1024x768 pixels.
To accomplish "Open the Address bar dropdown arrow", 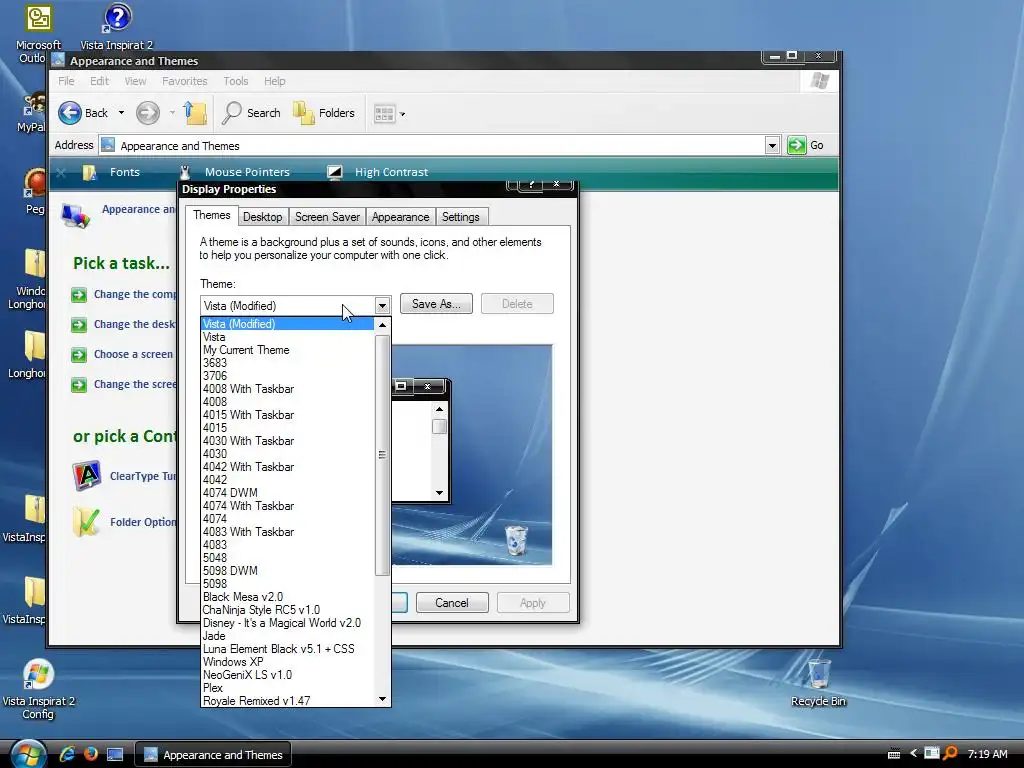I will (772, 145).
